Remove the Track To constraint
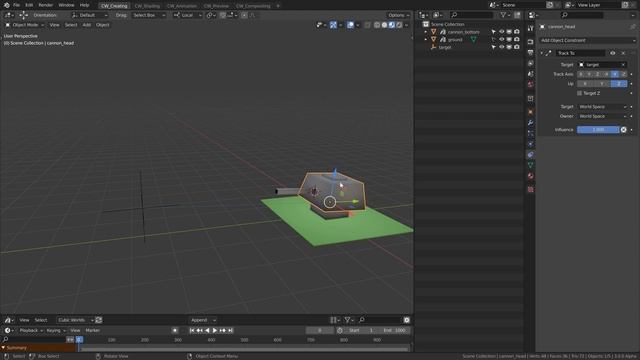Image resolution: width=640 pixels, height=360 pixels. pyautogui.click(x=623, y=53)
